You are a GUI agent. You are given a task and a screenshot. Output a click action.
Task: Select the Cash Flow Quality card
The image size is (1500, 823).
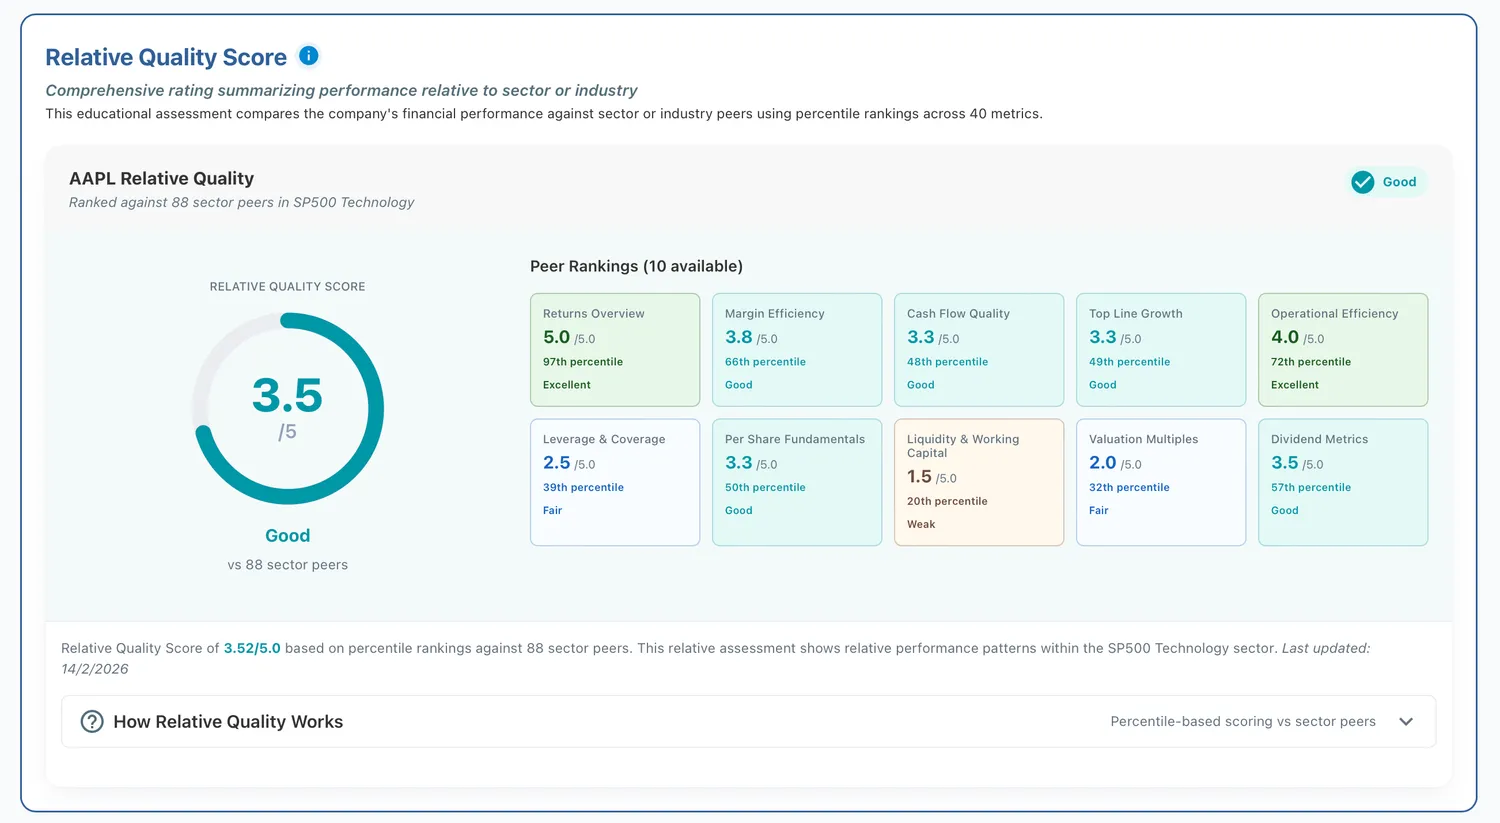pyautogui.click(x=979, y=350)
